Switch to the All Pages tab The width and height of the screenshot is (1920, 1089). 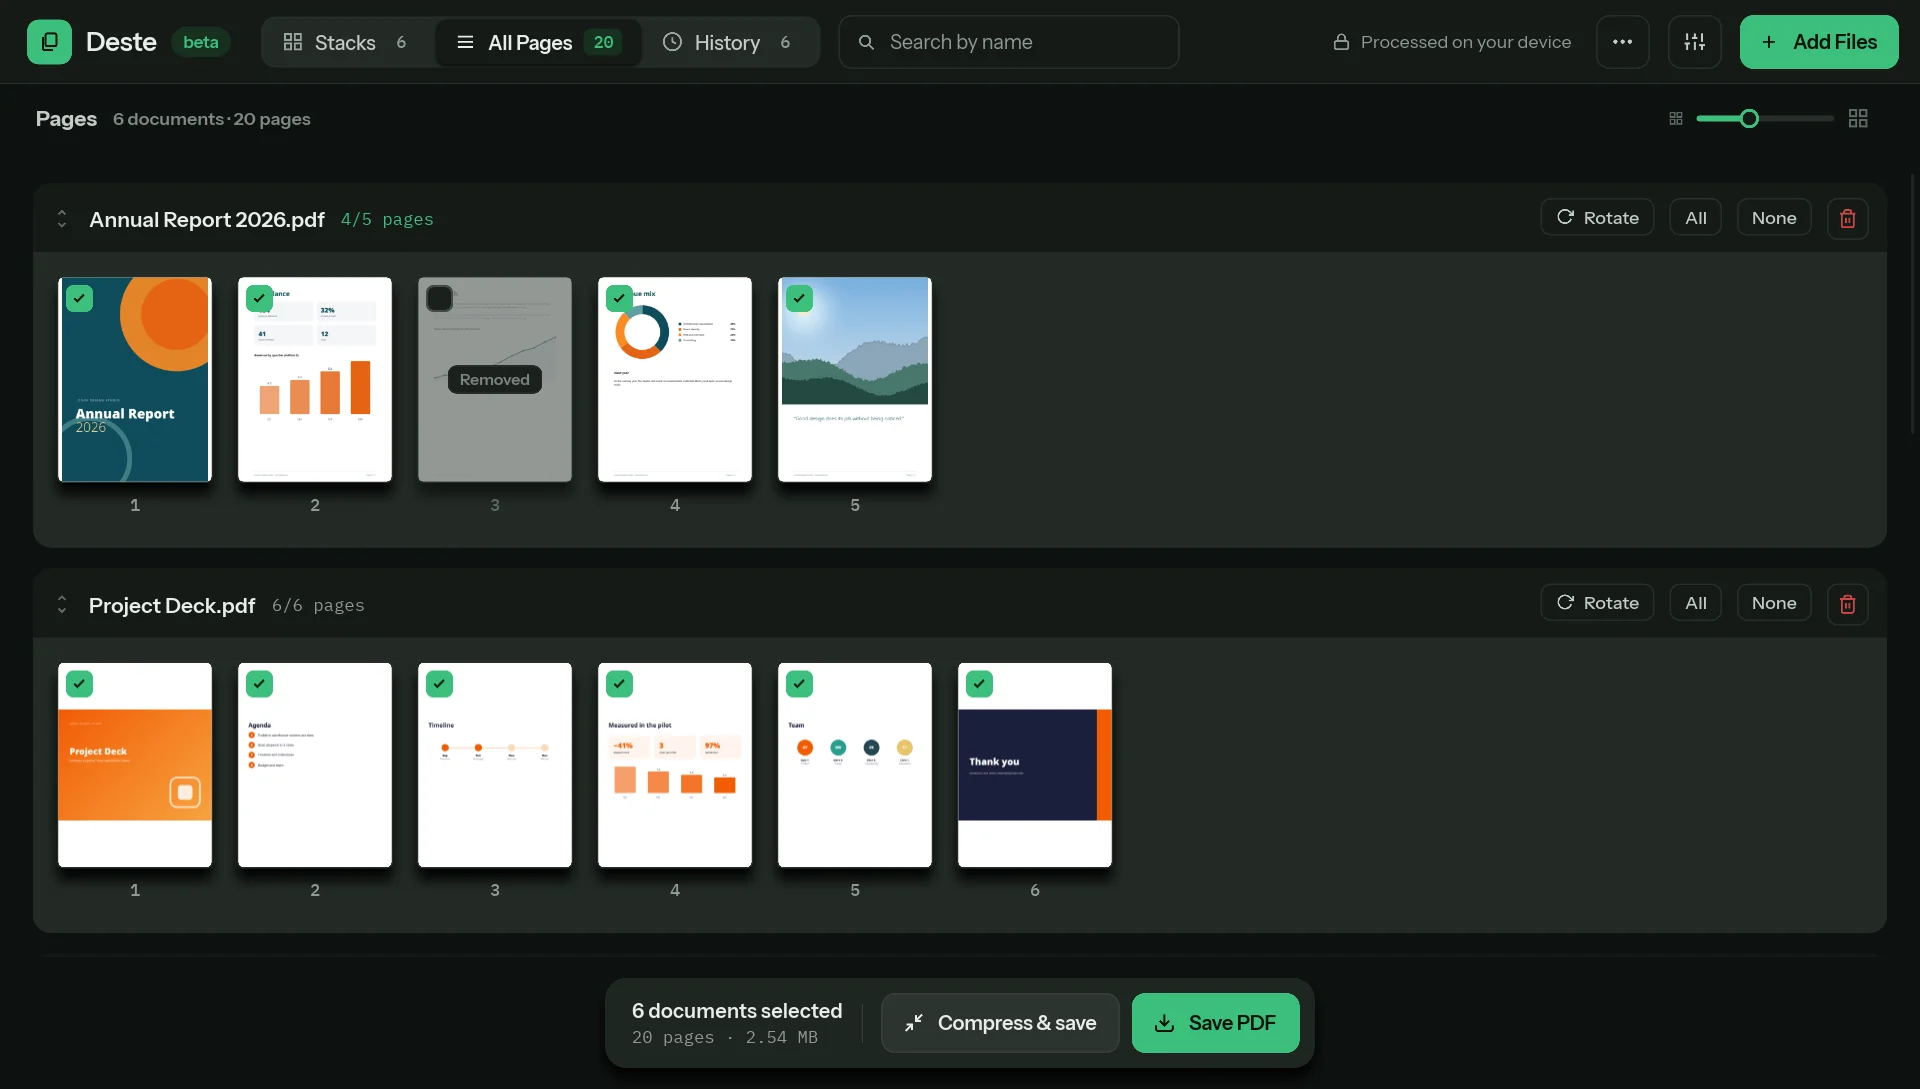(538, 42)
